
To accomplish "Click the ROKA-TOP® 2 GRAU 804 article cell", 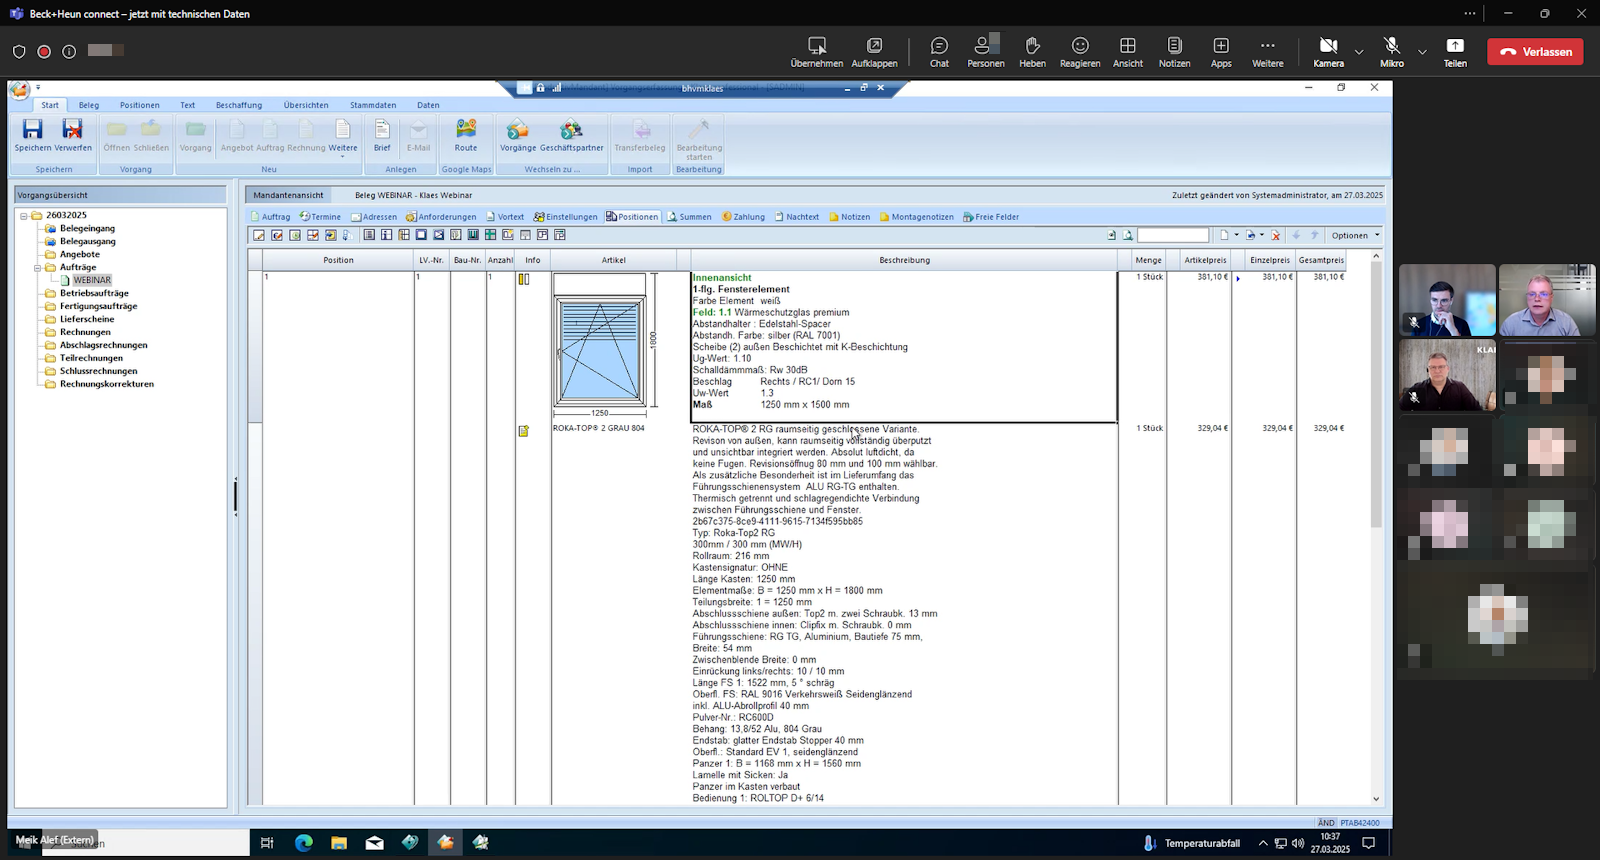I will [598, 428].
